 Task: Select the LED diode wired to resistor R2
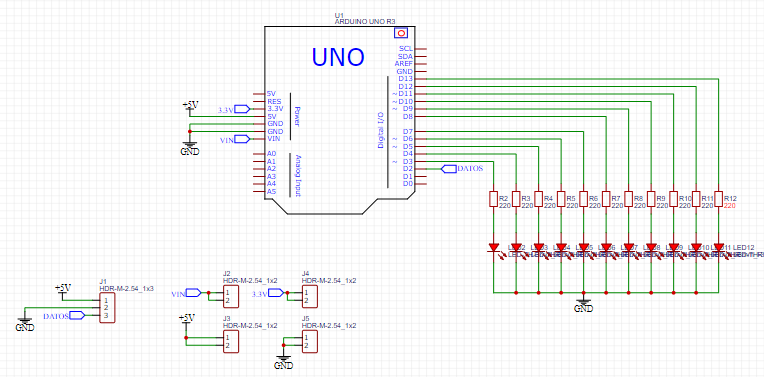click(493, 248)
